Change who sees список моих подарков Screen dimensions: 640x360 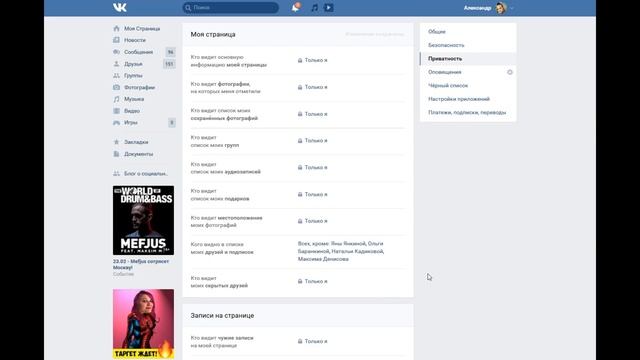pos(313,195)
